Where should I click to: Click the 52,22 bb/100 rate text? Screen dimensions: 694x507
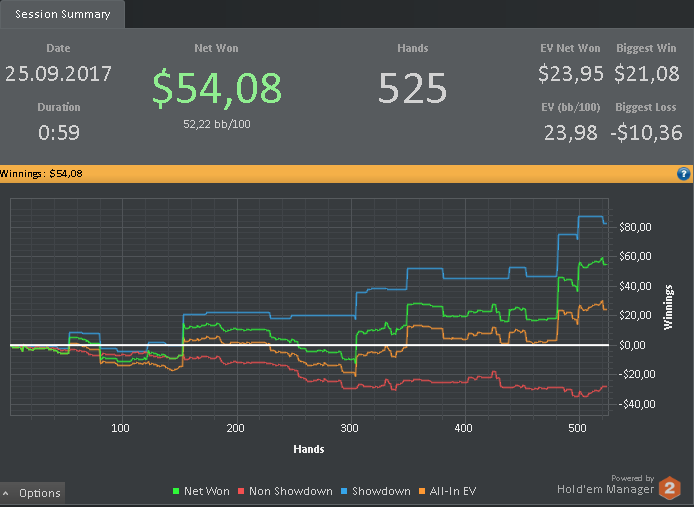pos(217,124)
